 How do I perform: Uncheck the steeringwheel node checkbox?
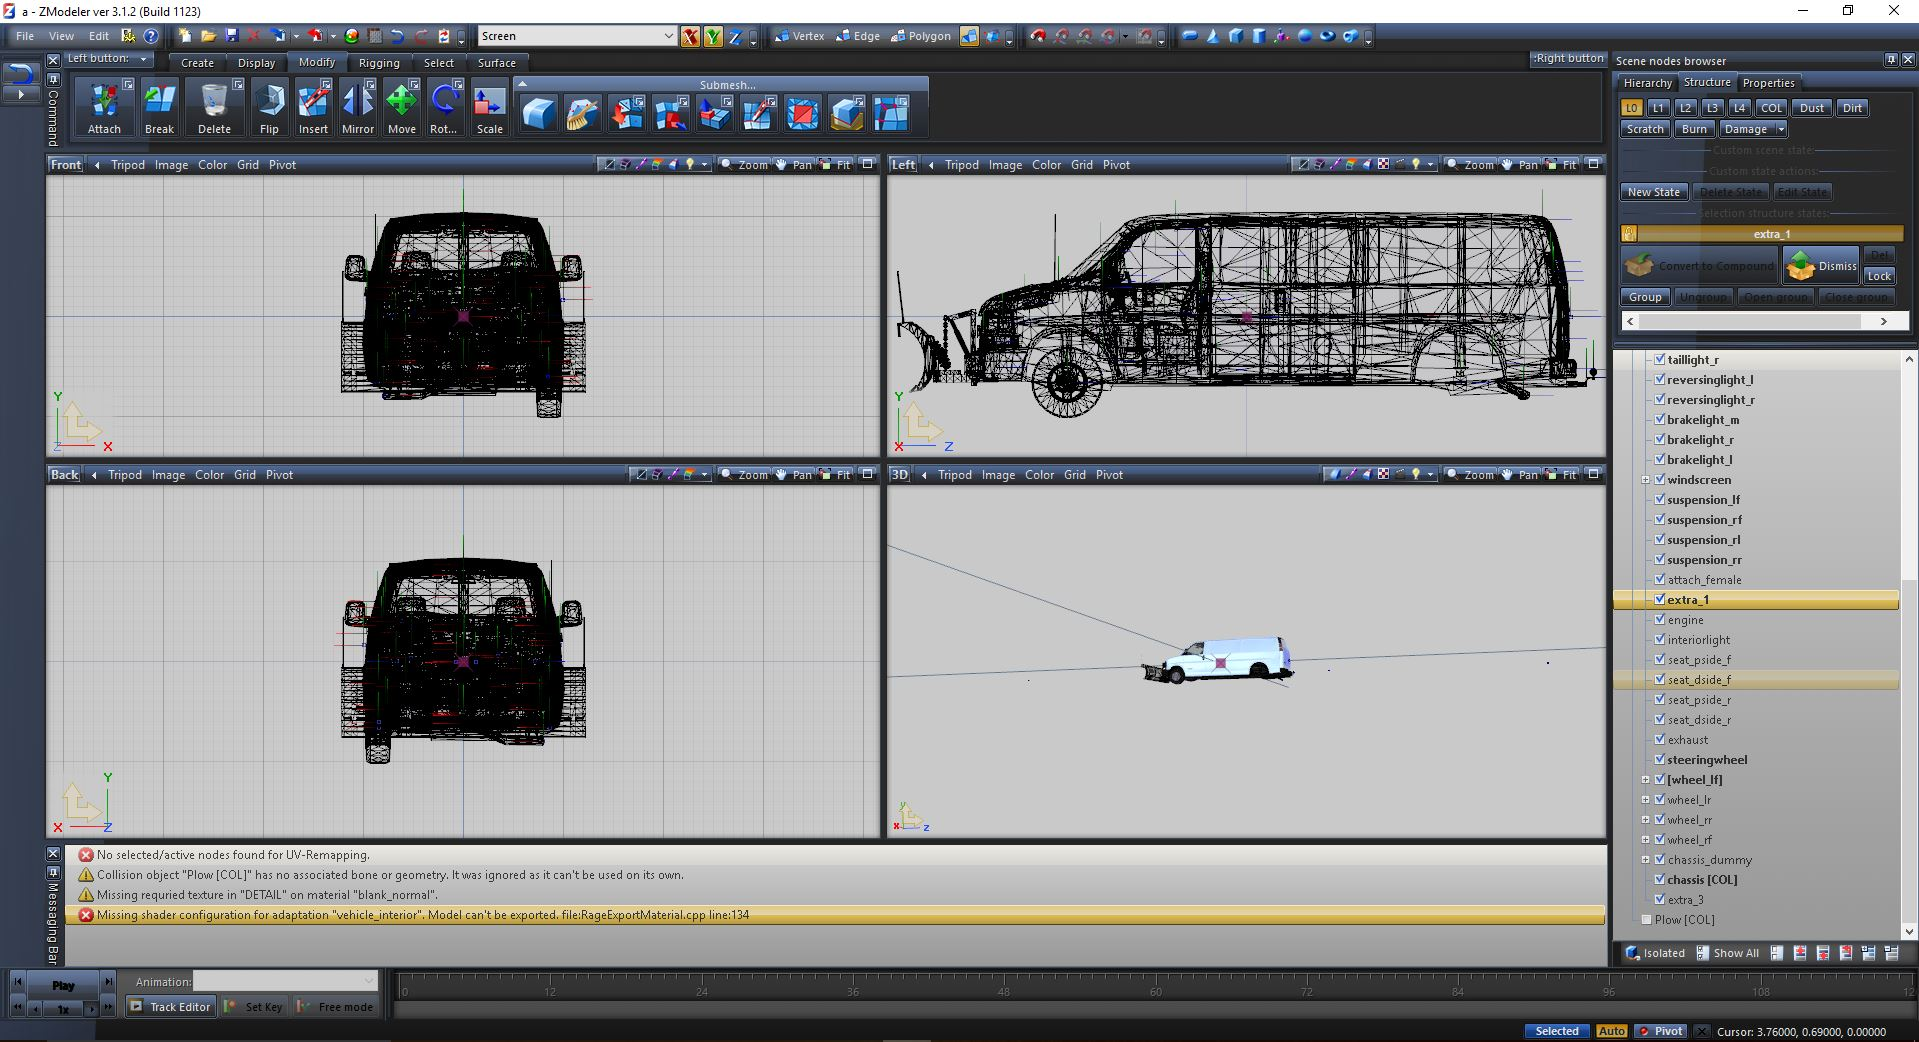1659,759
